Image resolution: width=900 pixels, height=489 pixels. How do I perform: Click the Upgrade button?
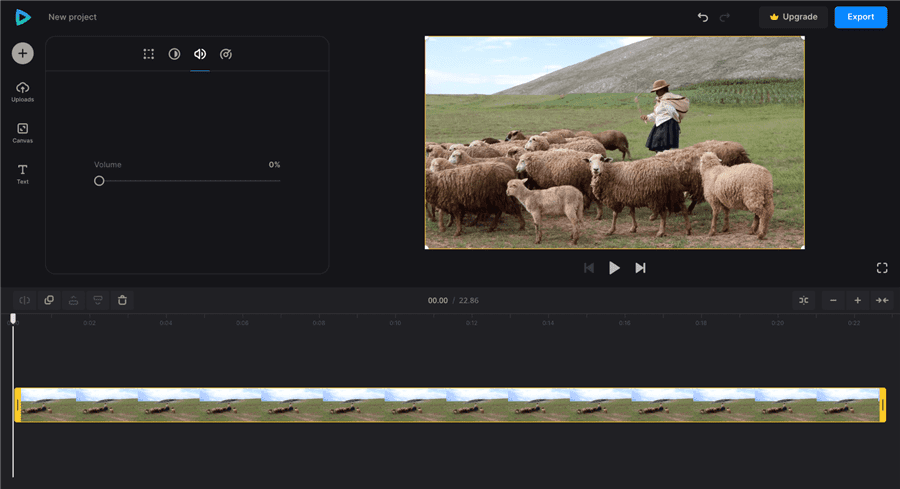793,17
